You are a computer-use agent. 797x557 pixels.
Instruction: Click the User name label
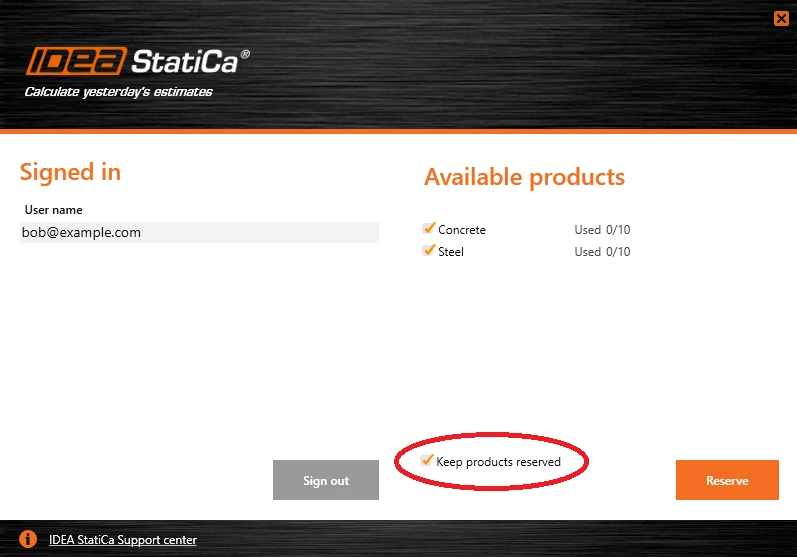tap(53, 210)
